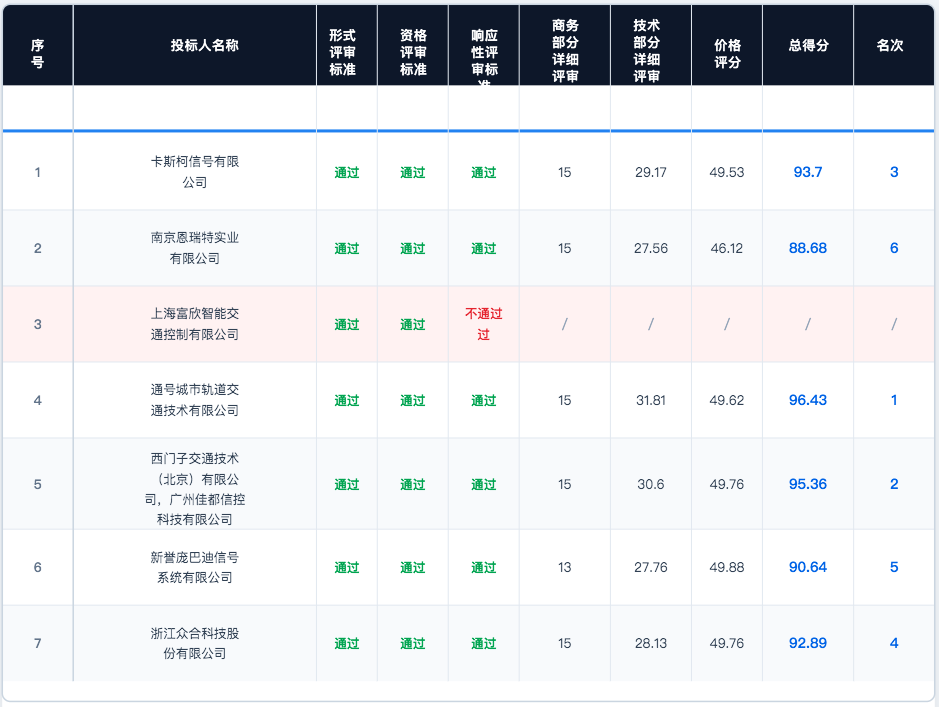
Task: Open total score 95.36
Action: 808,484
